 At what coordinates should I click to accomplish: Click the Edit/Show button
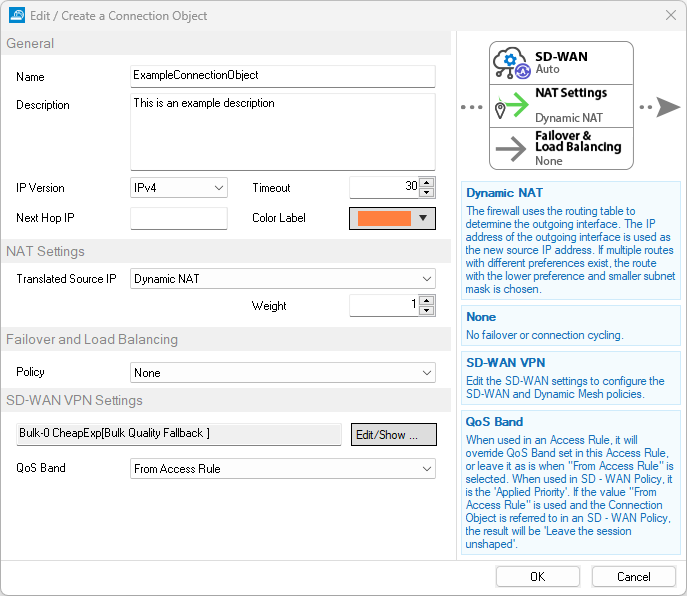coord(393,434)
